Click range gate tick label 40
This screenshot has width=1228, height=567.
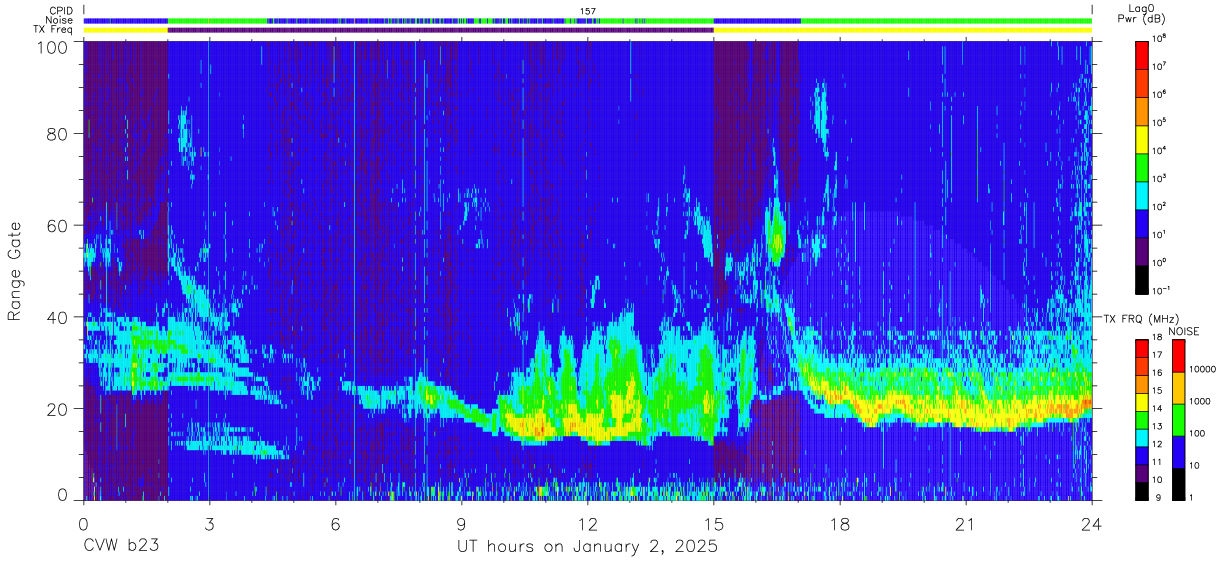coord(58,317)
